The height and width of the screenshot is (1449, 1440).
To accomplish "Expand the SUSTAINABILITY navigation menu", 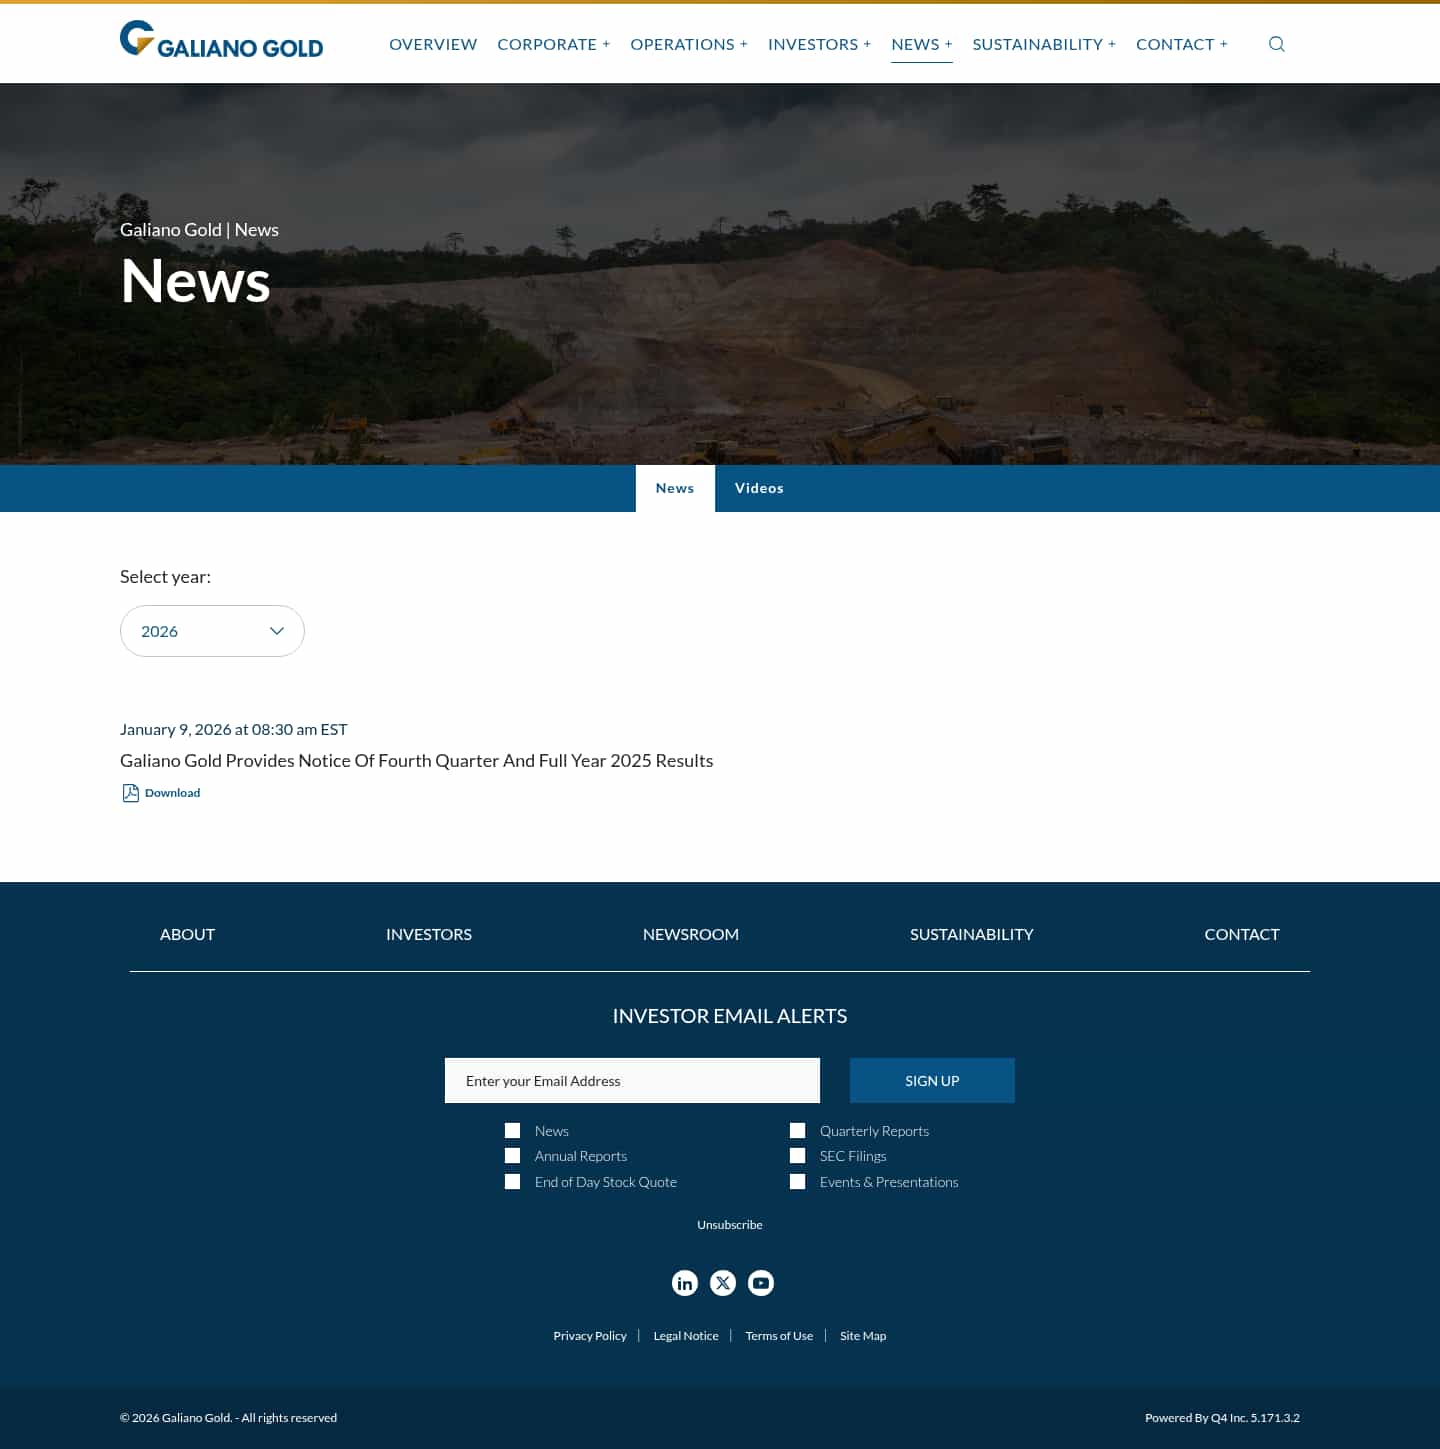I will [1038, 44].
